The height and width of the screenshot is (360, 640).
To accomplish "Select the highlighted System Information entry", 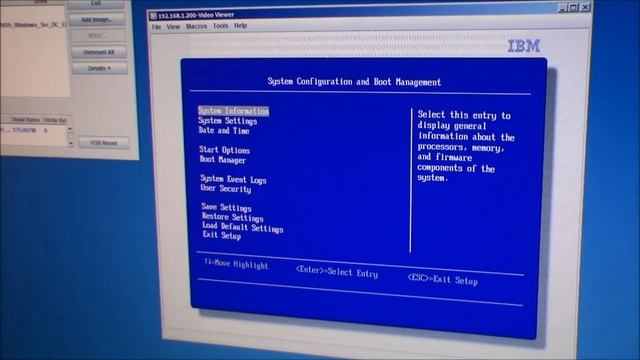I will coord(233,111).
